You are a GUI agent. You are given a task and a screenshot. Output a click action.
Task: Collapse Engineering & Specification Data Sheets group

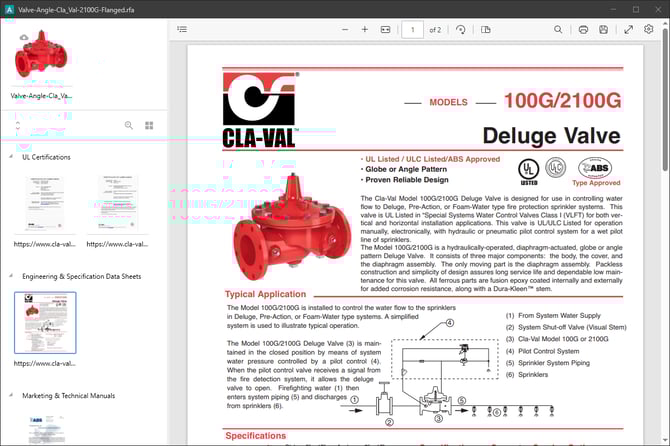tap(12, 275)
